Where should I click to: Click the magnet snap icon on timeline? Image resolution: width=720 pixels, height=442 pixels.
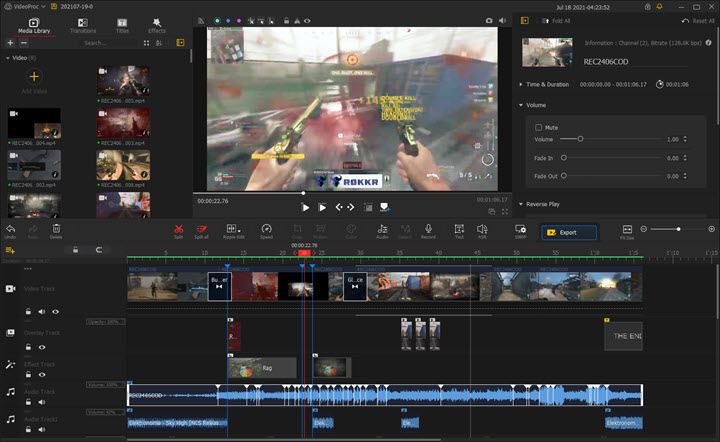click(x=99, y=250)
